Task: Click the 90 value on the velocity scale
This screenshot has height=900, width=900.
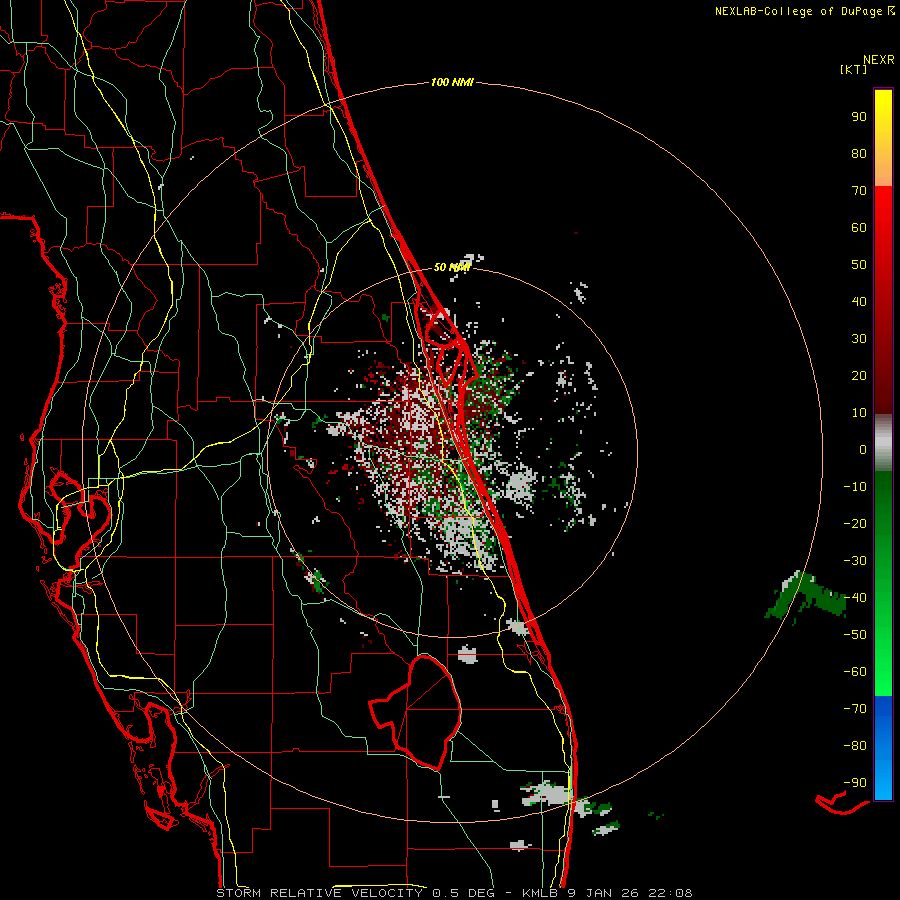Action: coord(859,117)
